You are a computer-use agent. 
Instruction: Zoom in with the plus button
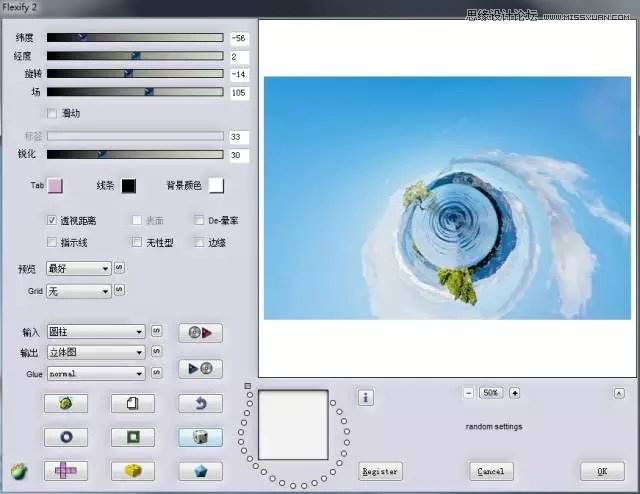pyautogui.click(x=515, y=393)
